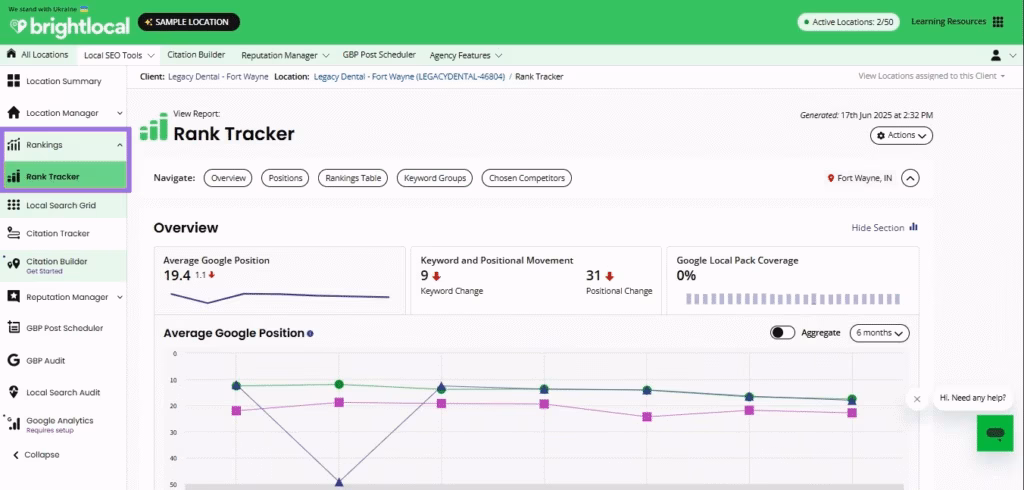Image resolution: width=1024 pixels, height=490 pixels.
Task: Expand the Actions dropdown
Action: (901, 135)
